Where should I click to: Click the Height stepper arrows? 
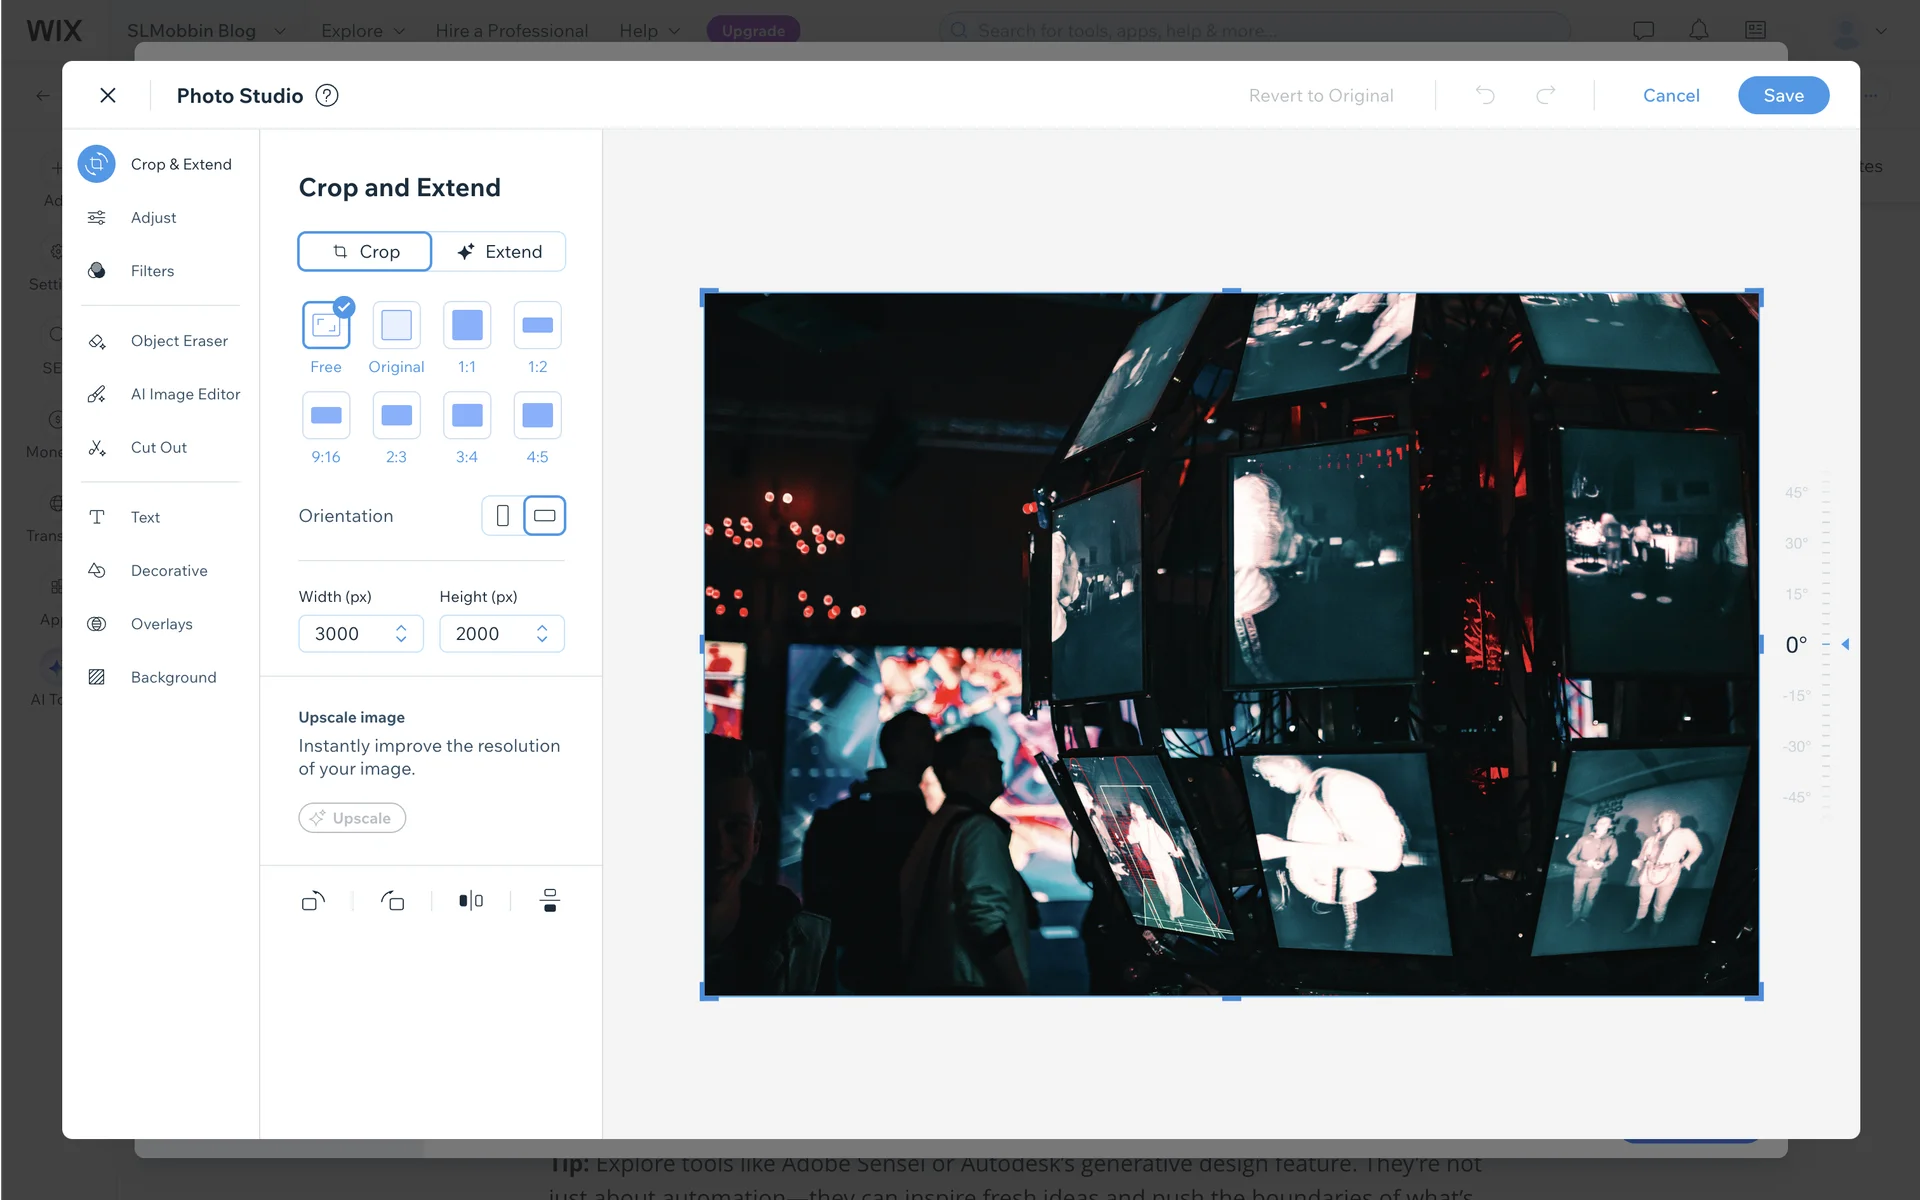point(542,634)
